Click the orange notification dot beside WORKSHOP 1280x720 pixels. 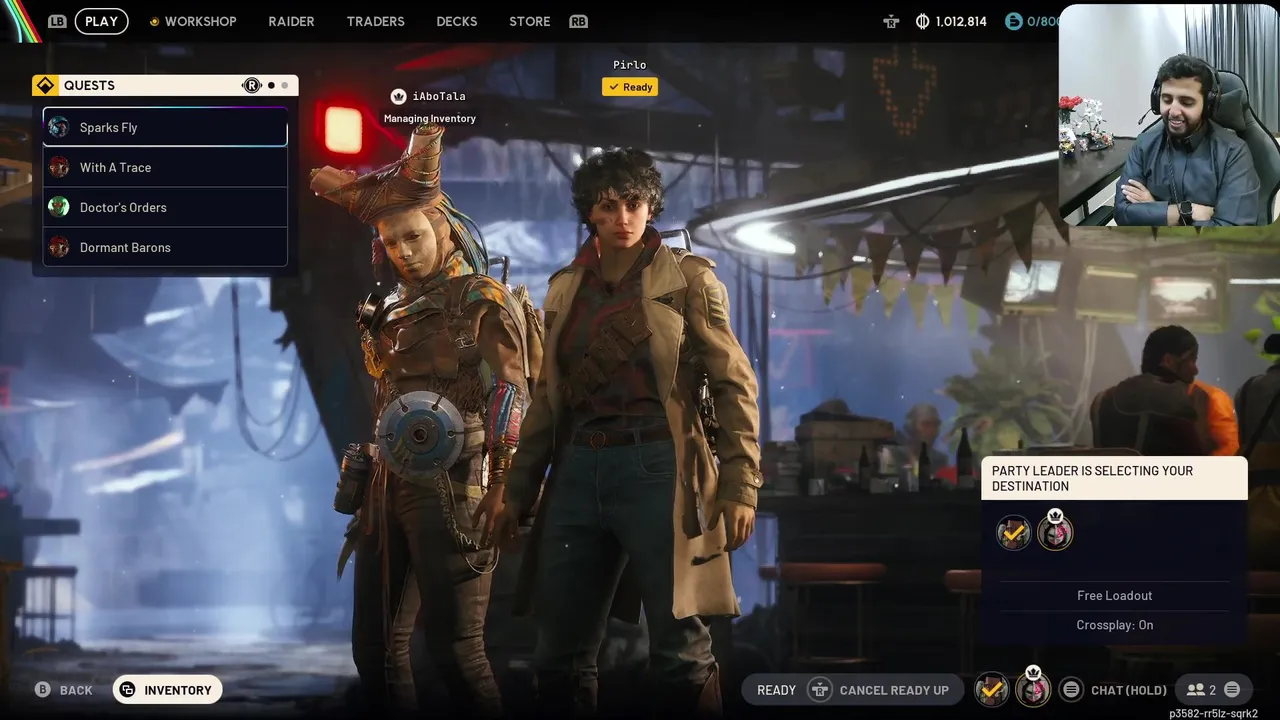[x=154, y=21]
